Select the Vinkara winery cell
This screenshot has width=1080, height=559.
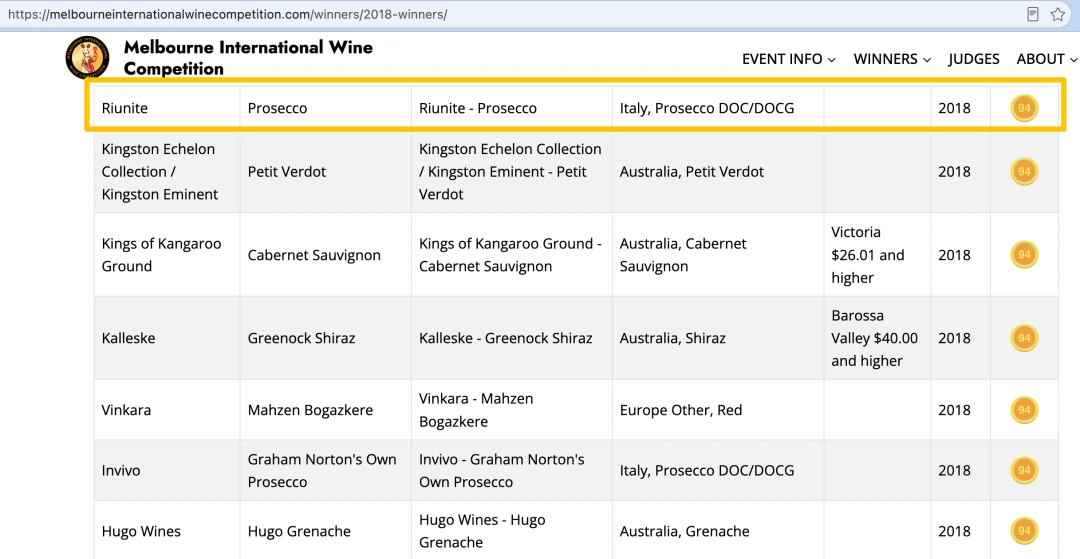point(167,410)
